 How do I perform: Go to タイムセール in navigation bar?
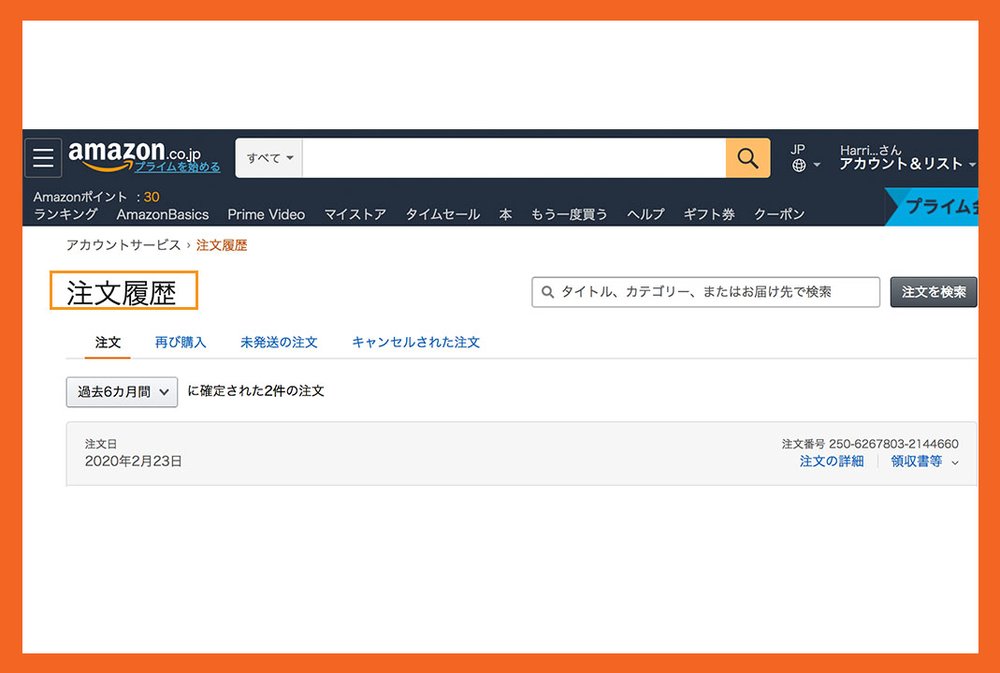[x=442, y=214]
